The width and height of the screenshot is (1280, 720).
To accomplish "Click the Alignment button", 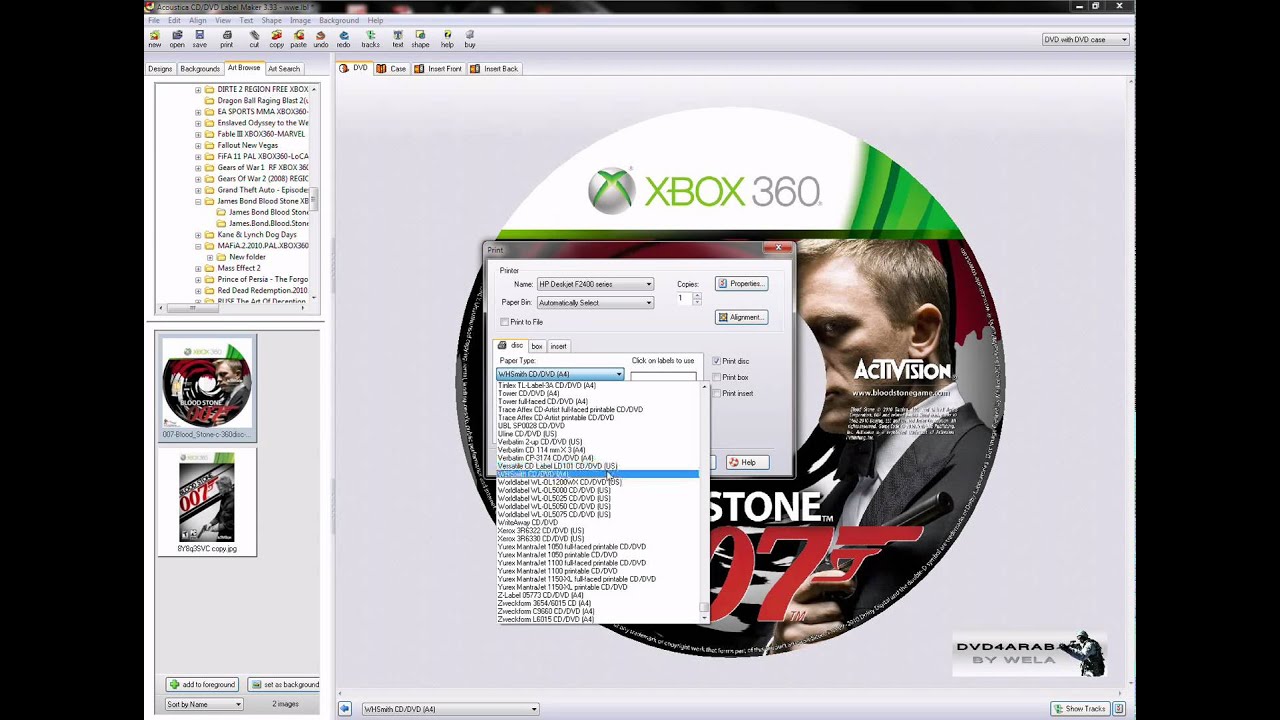I will pos(741,317).
